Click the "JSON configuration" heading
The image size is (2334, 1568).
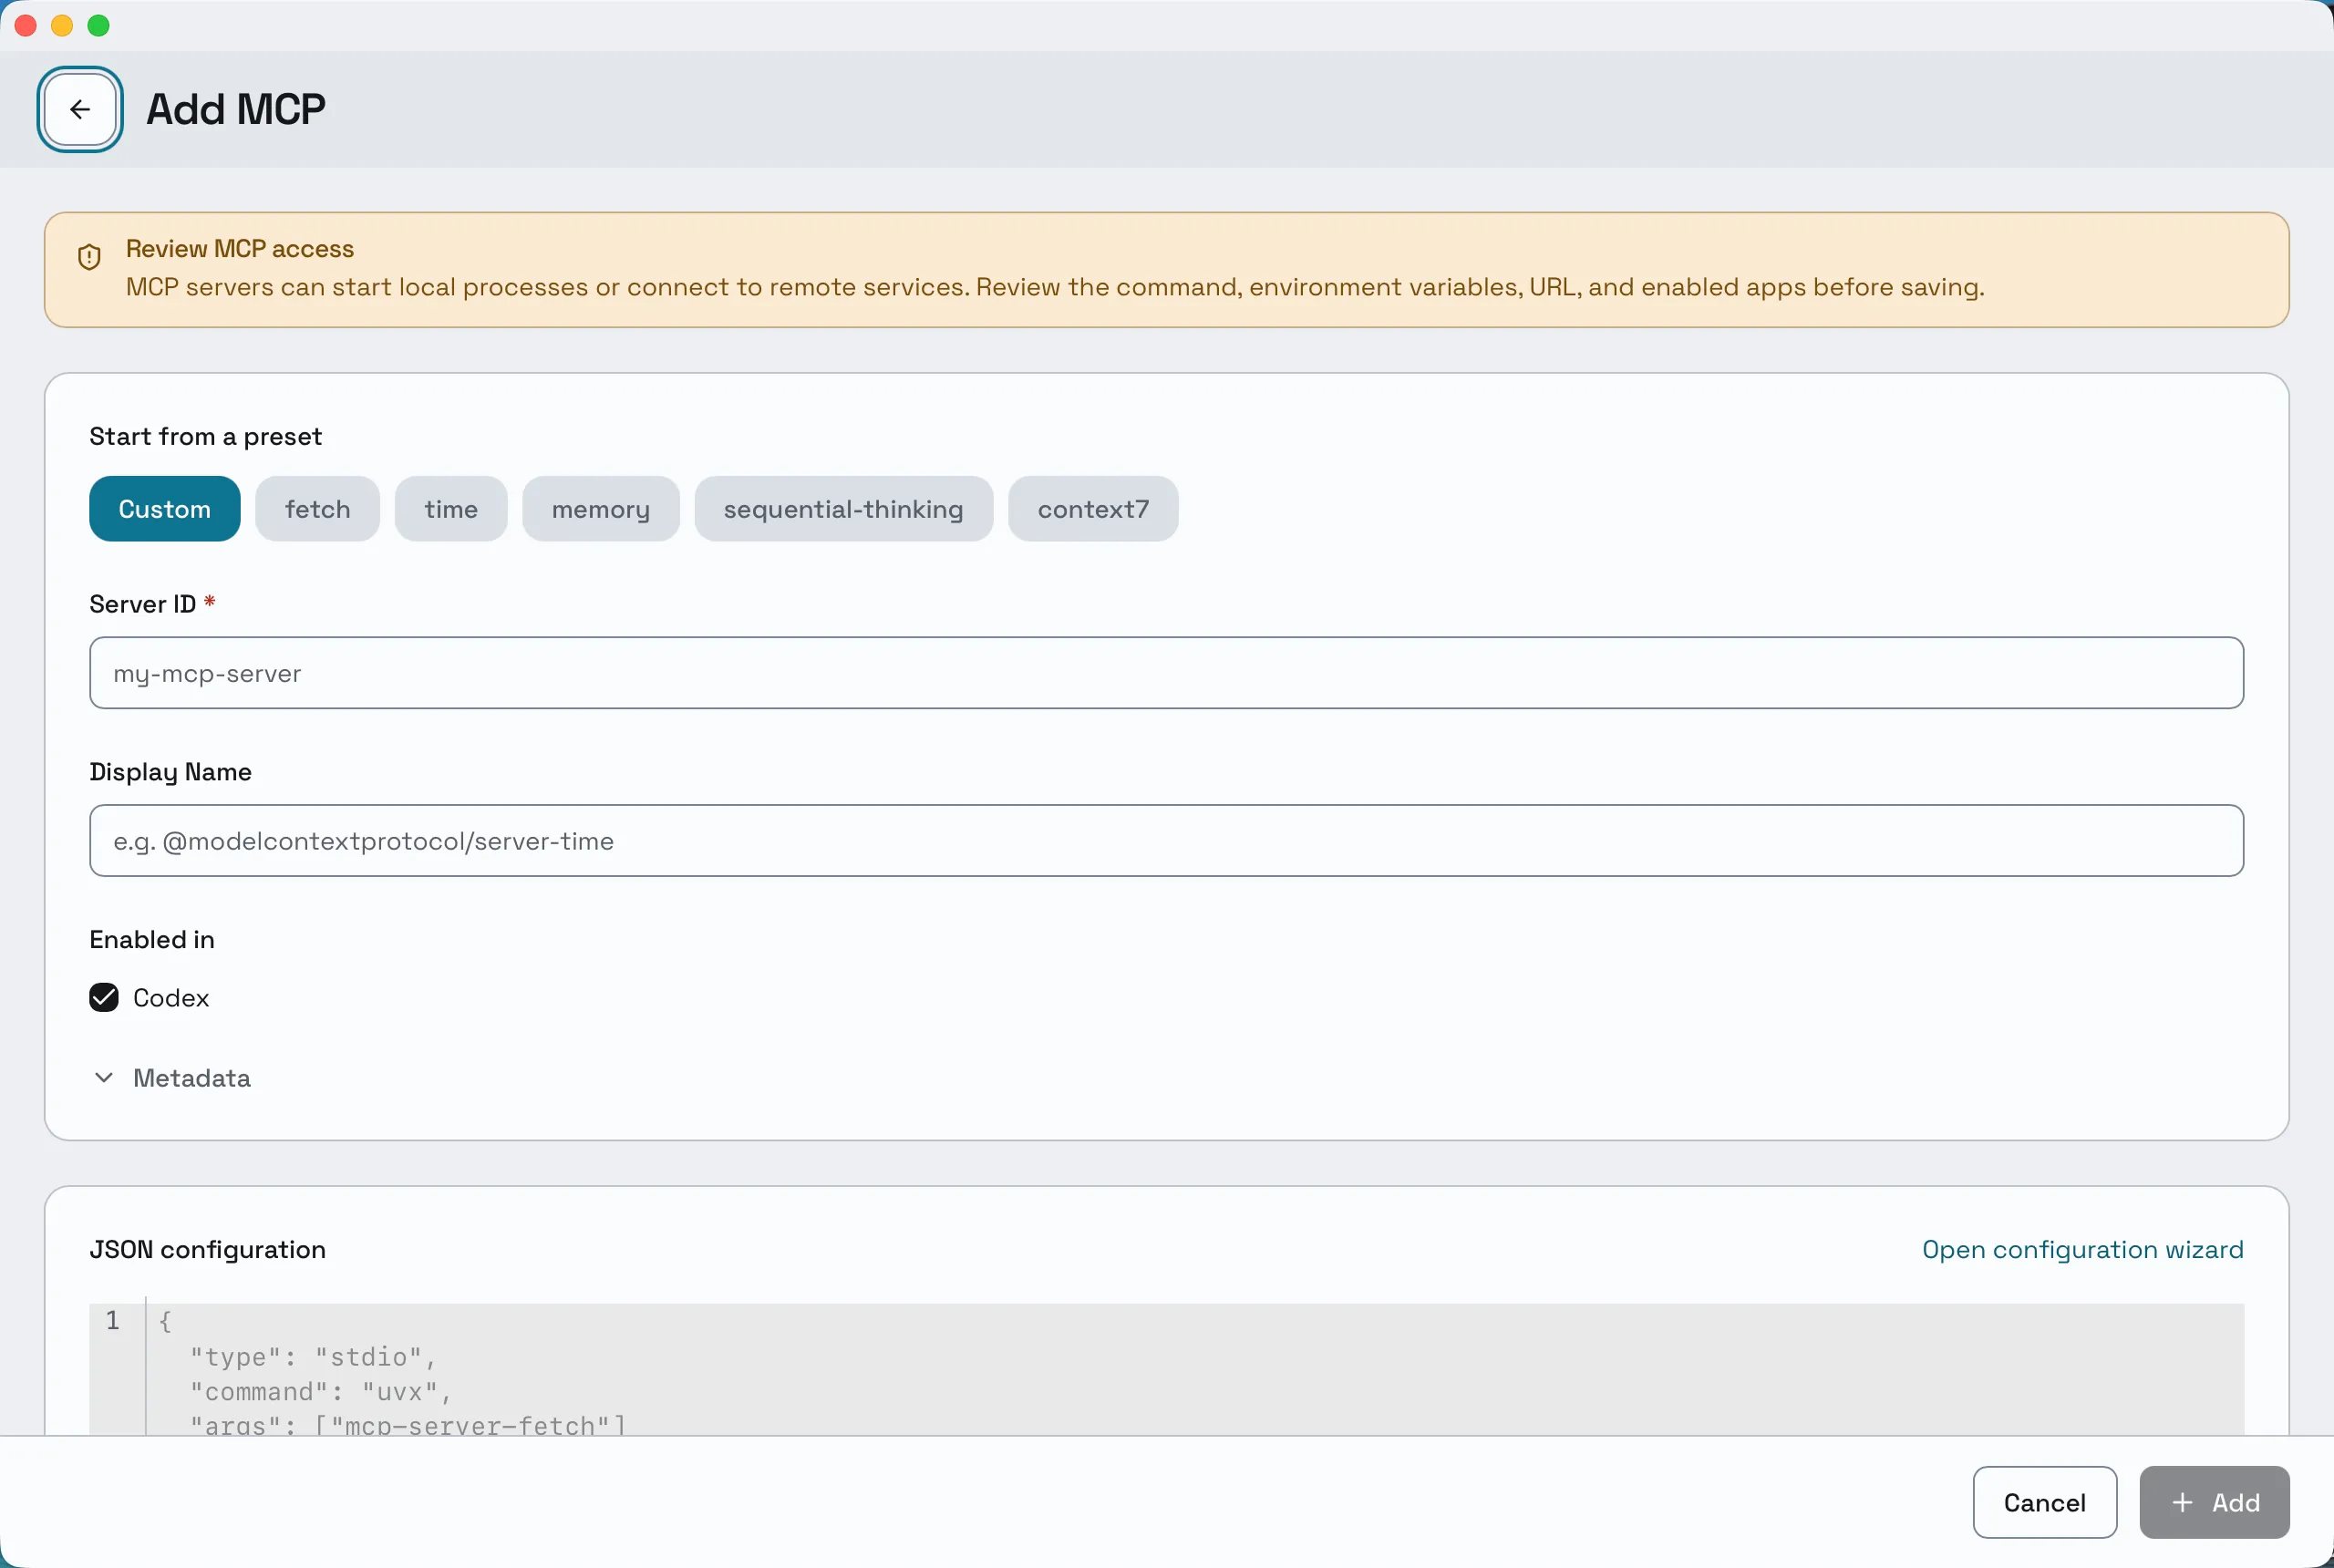pyautogui.click(x=207, y=1250)
